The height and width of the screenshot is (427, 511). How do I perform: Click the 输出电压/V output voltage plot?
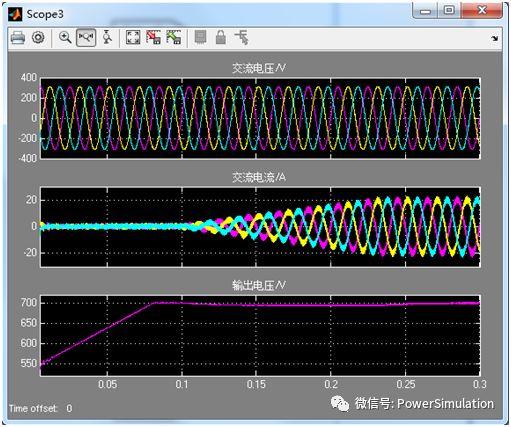(260, 336)
